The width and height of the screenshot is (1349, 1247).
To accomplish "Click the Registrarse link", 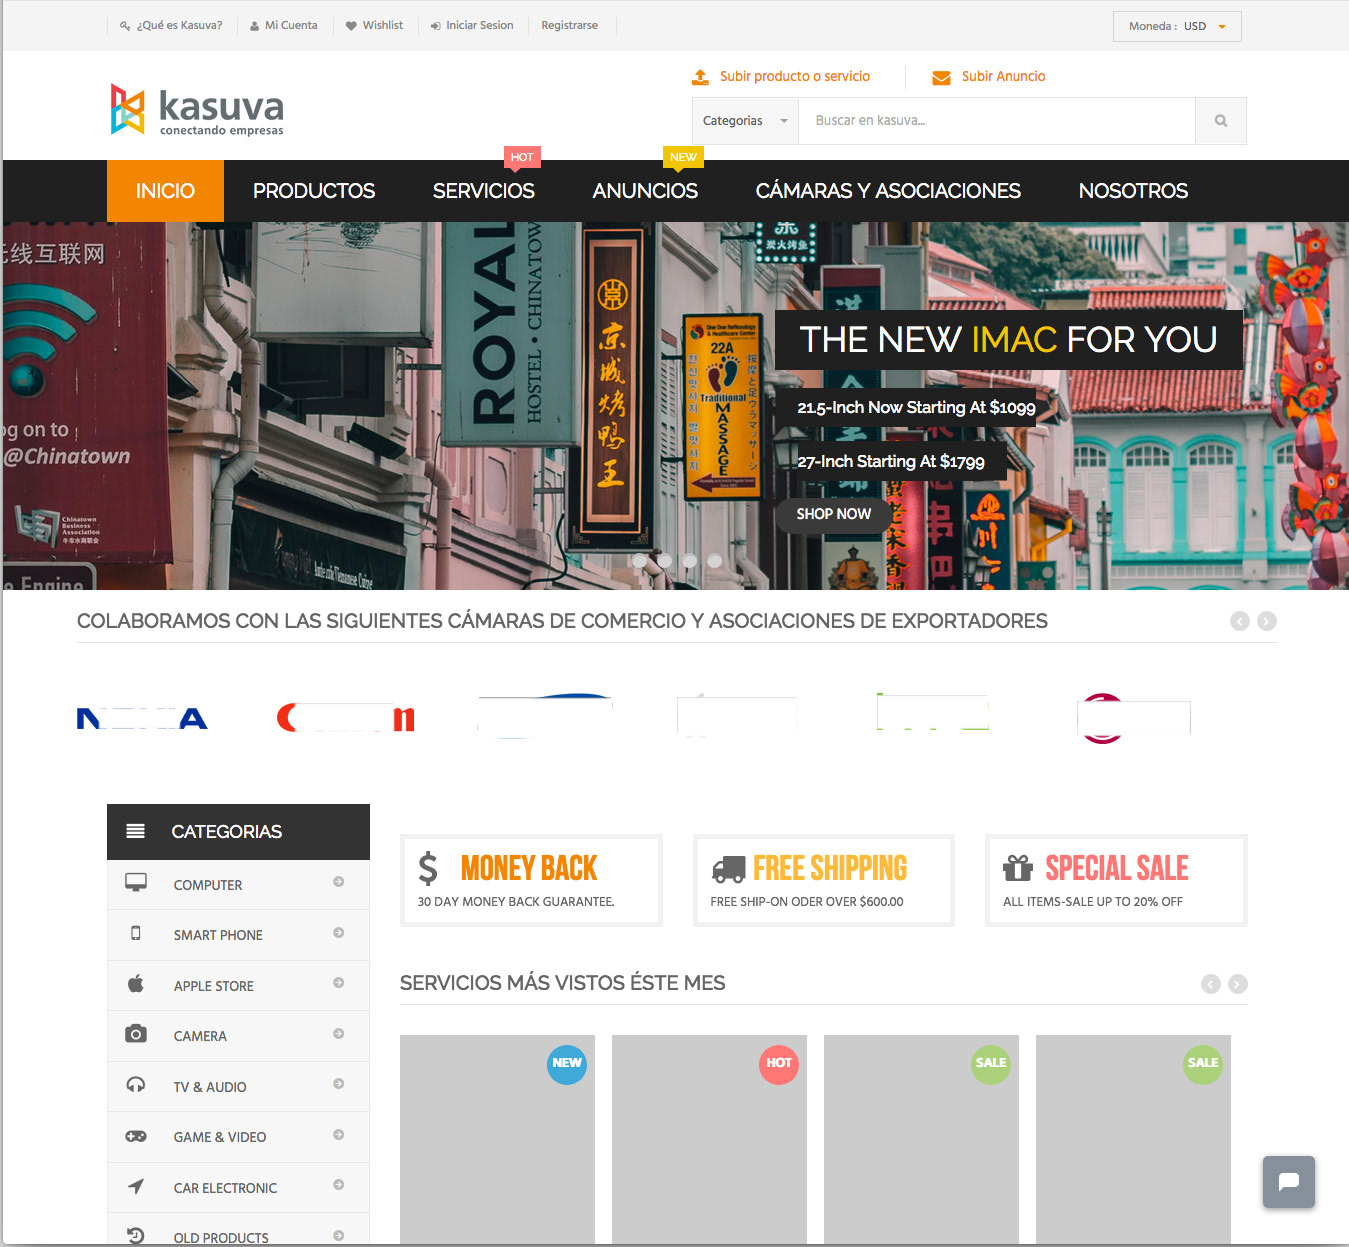I will coord(570,26).
